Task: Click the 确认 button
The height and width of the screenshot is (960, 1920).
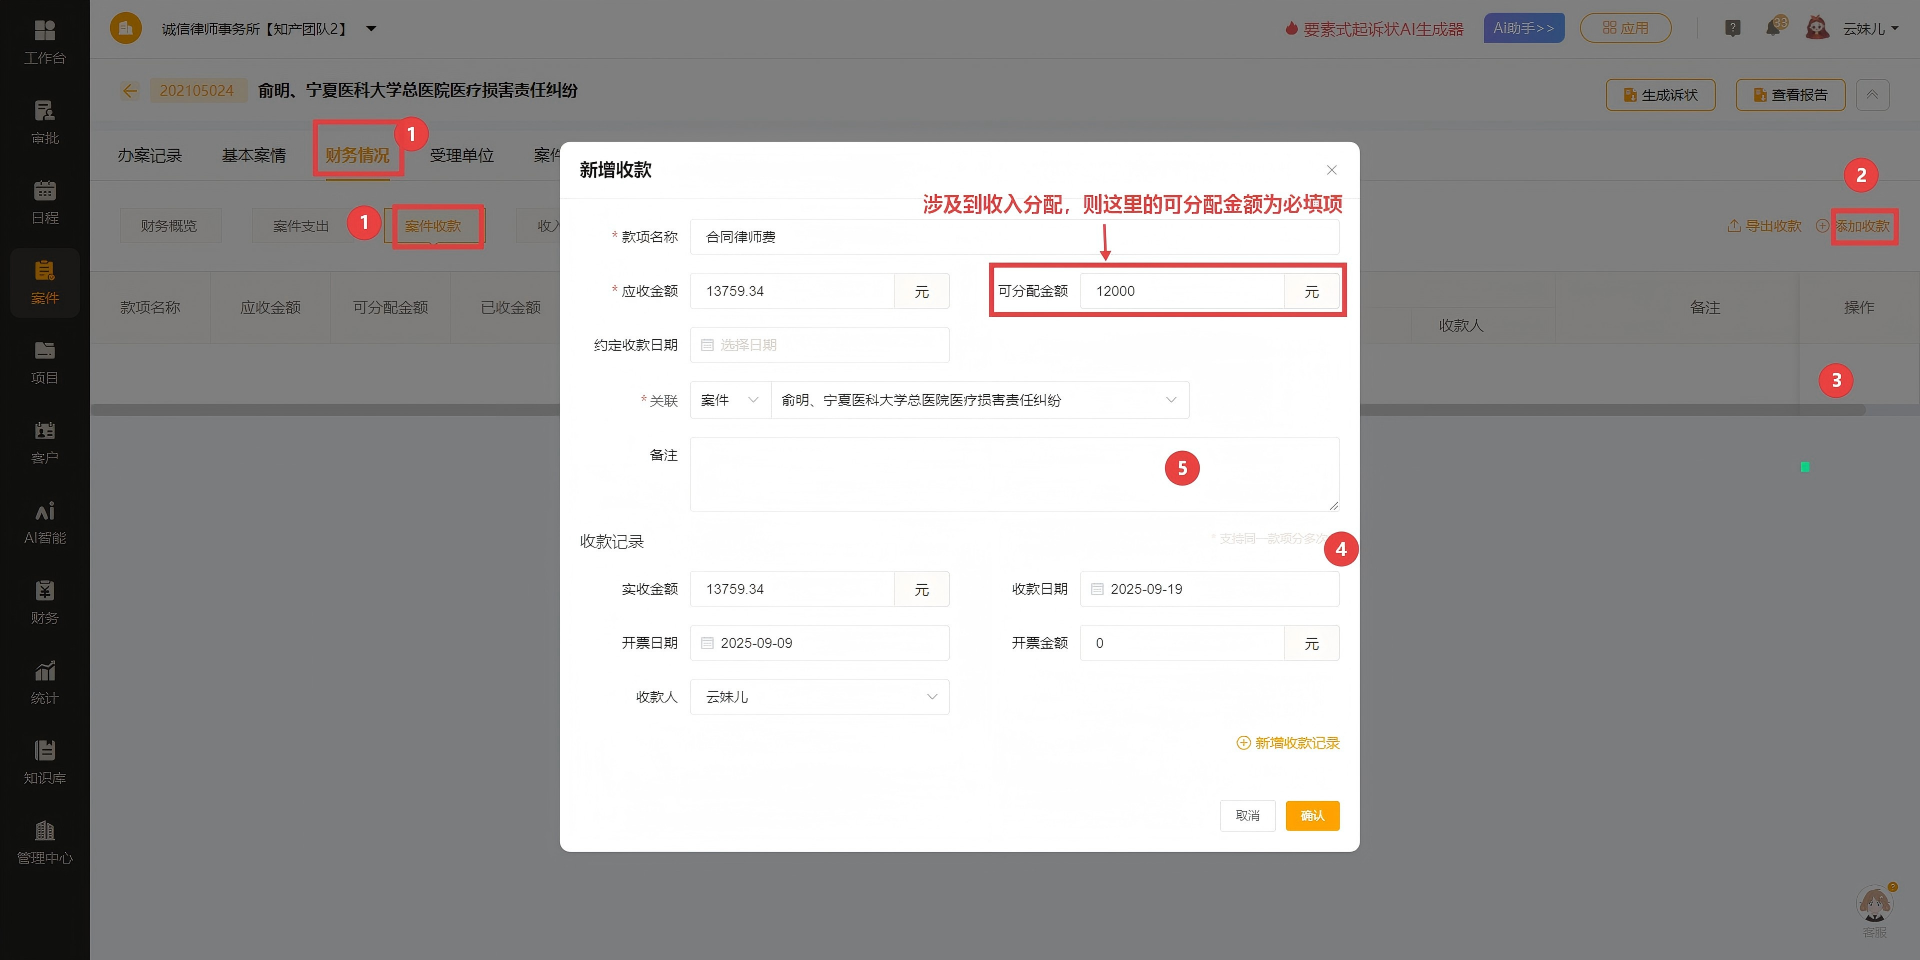Action: click(x=1312, y=816)
